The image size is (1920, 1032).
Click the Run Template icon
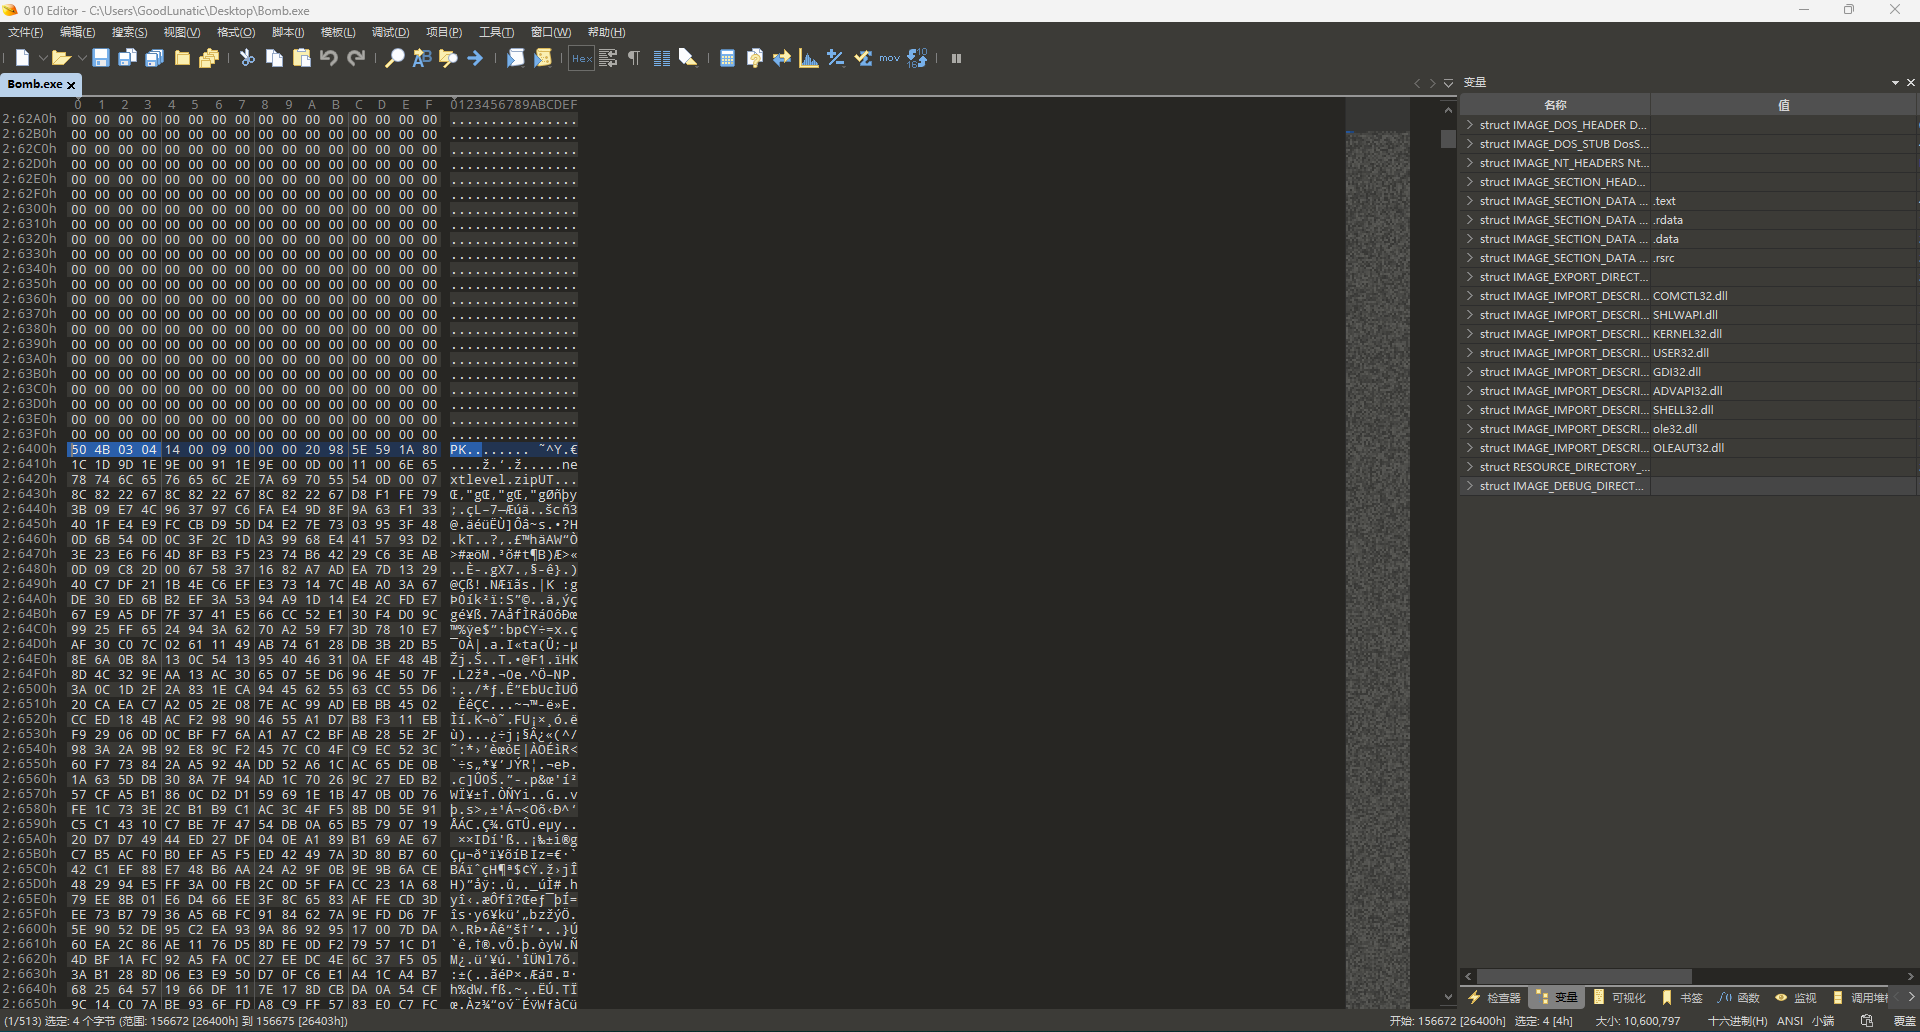pos(542,58)
